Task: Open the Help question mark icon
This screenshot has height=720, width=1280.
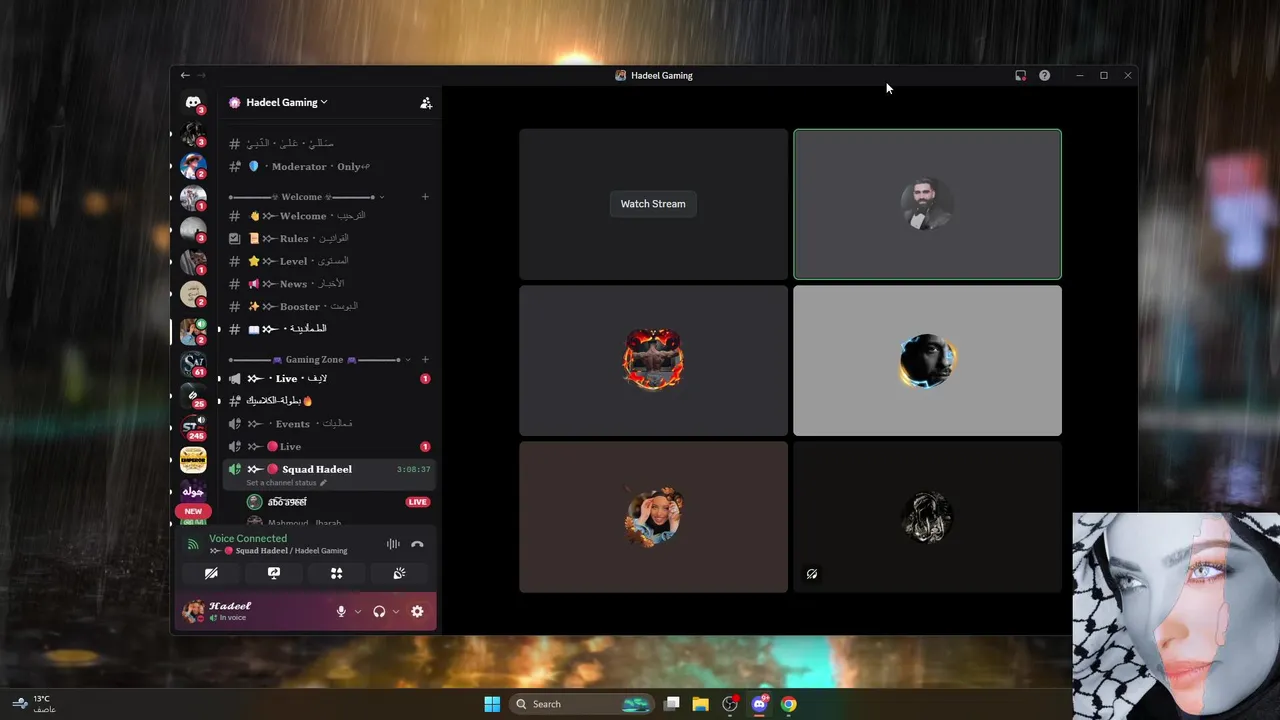Action: pyautogui.click(x=1044, y=75)
